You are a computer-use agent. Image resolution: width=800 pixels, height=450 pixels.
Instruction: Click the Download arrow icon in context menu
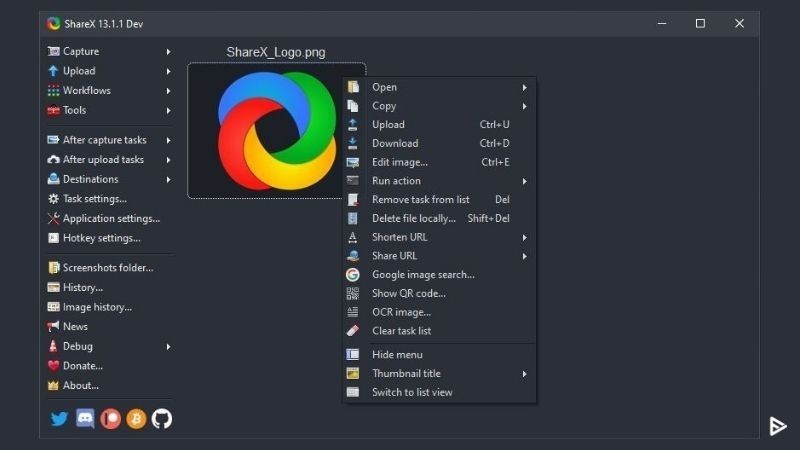point(353,143)
